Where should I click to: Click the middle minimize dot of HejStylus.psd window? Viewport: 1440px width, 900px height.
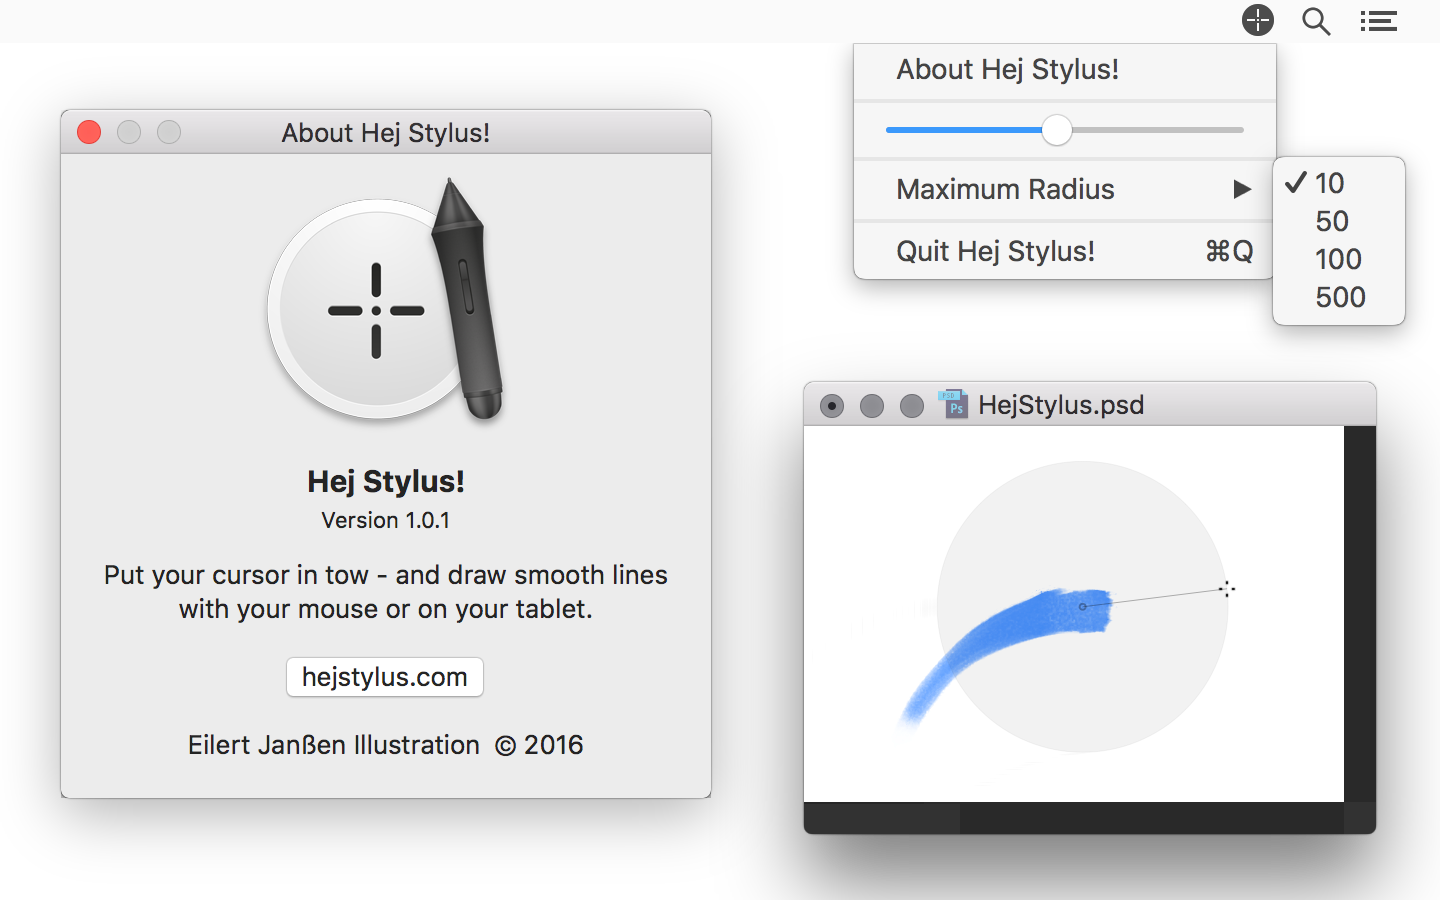point(872,405)
